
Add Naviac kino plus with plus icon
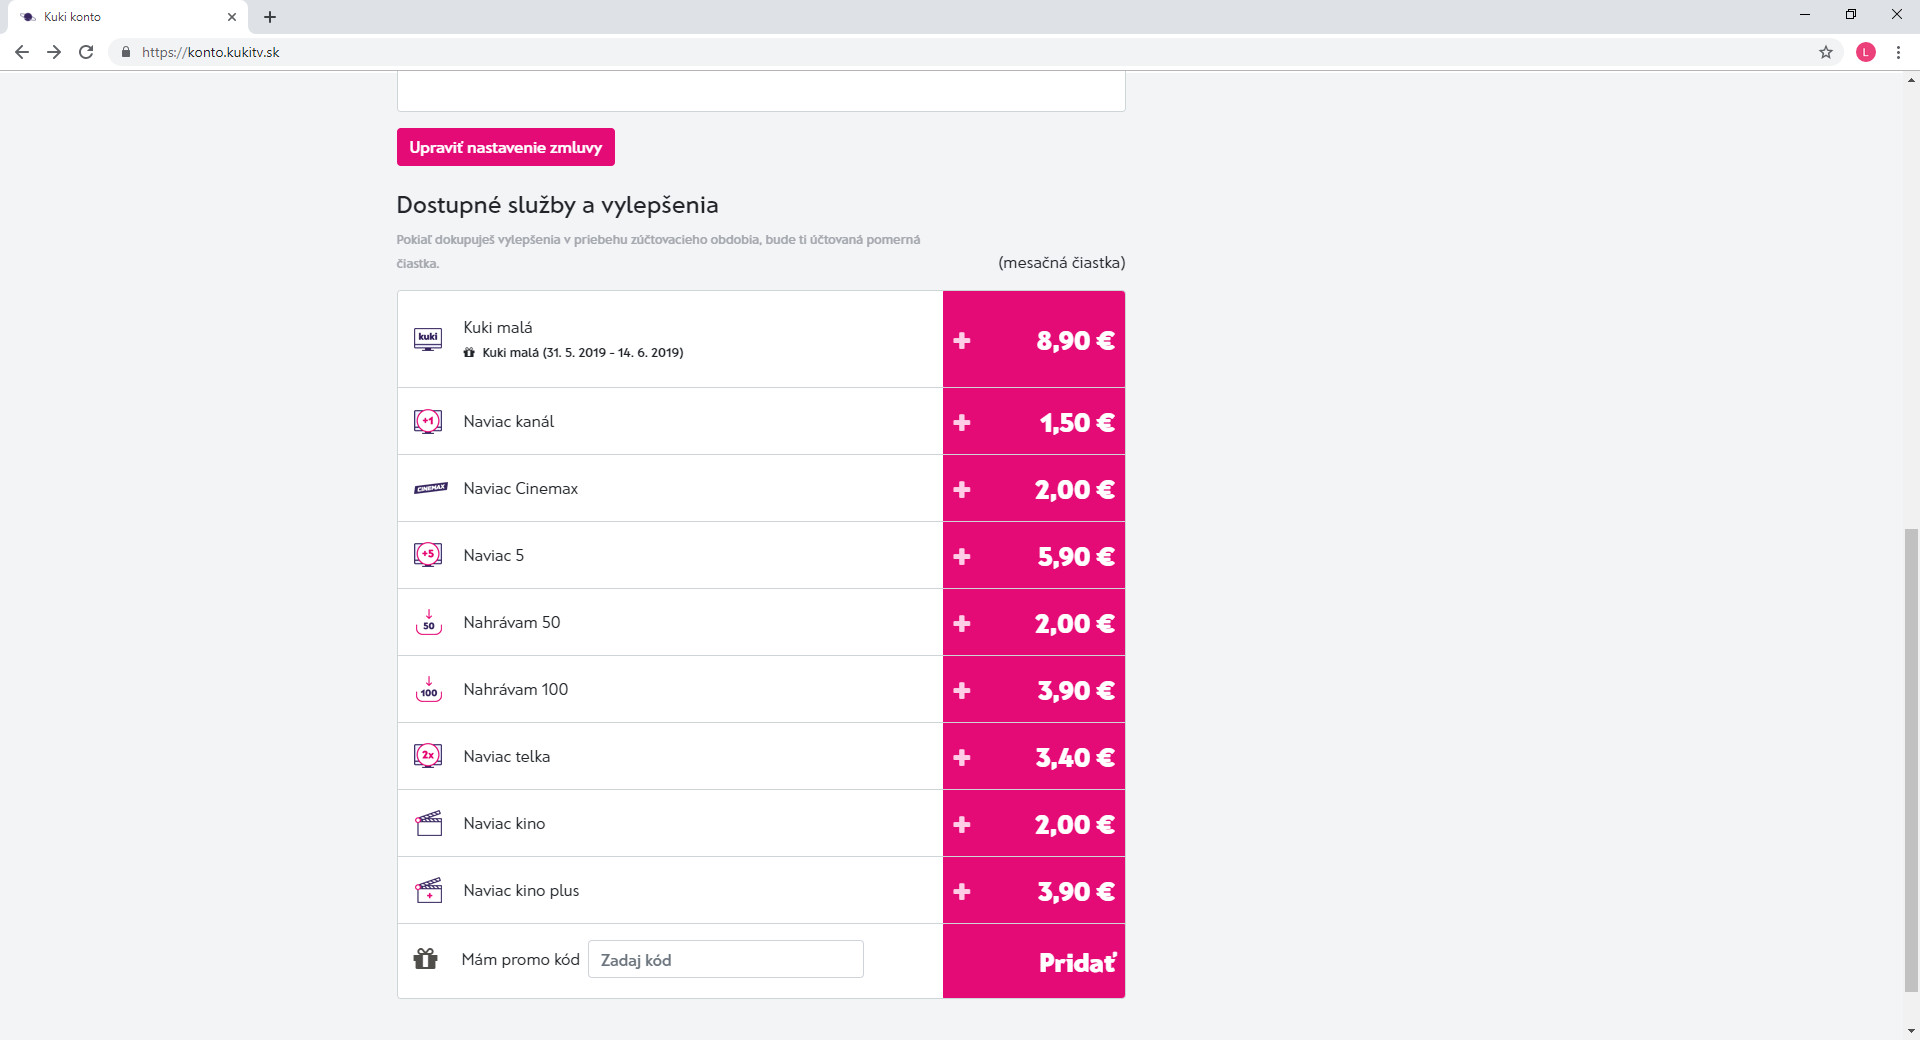962,892
